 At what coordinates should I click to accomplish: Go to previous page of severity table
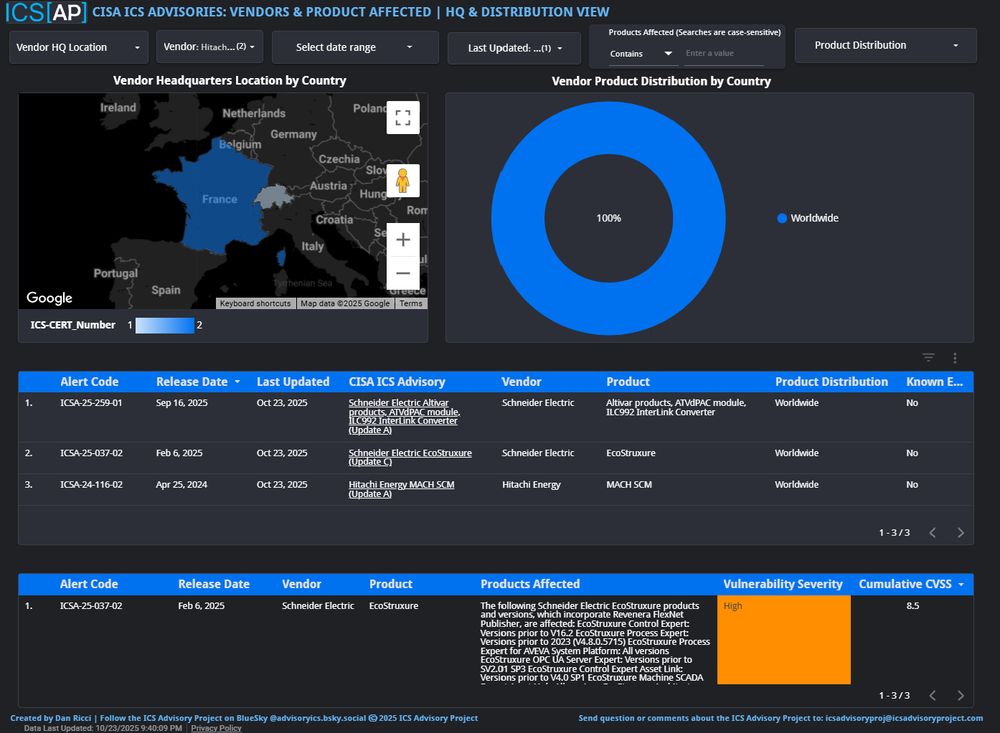point(932,695)
